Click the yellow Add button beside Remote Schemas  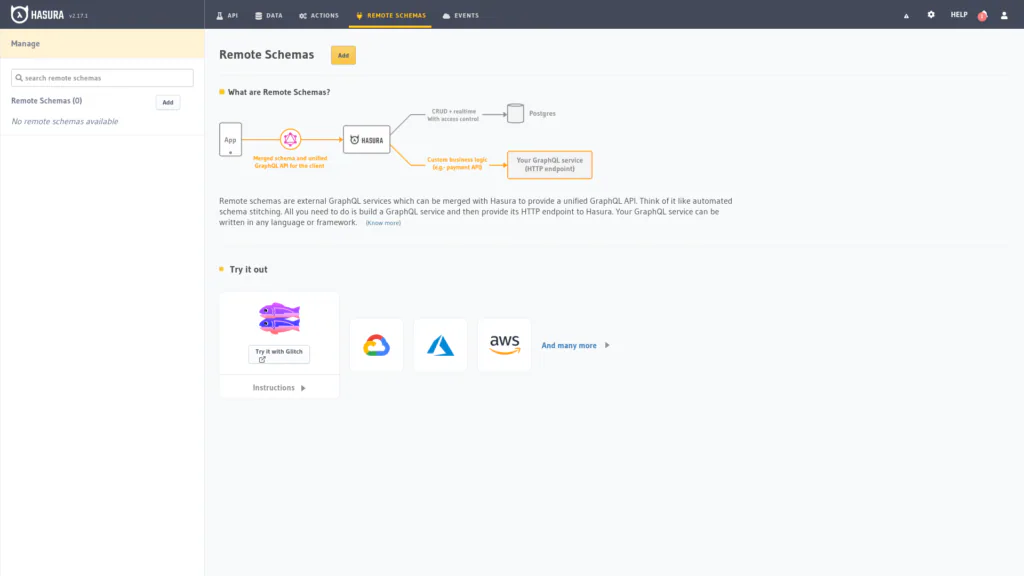[343, 55]
